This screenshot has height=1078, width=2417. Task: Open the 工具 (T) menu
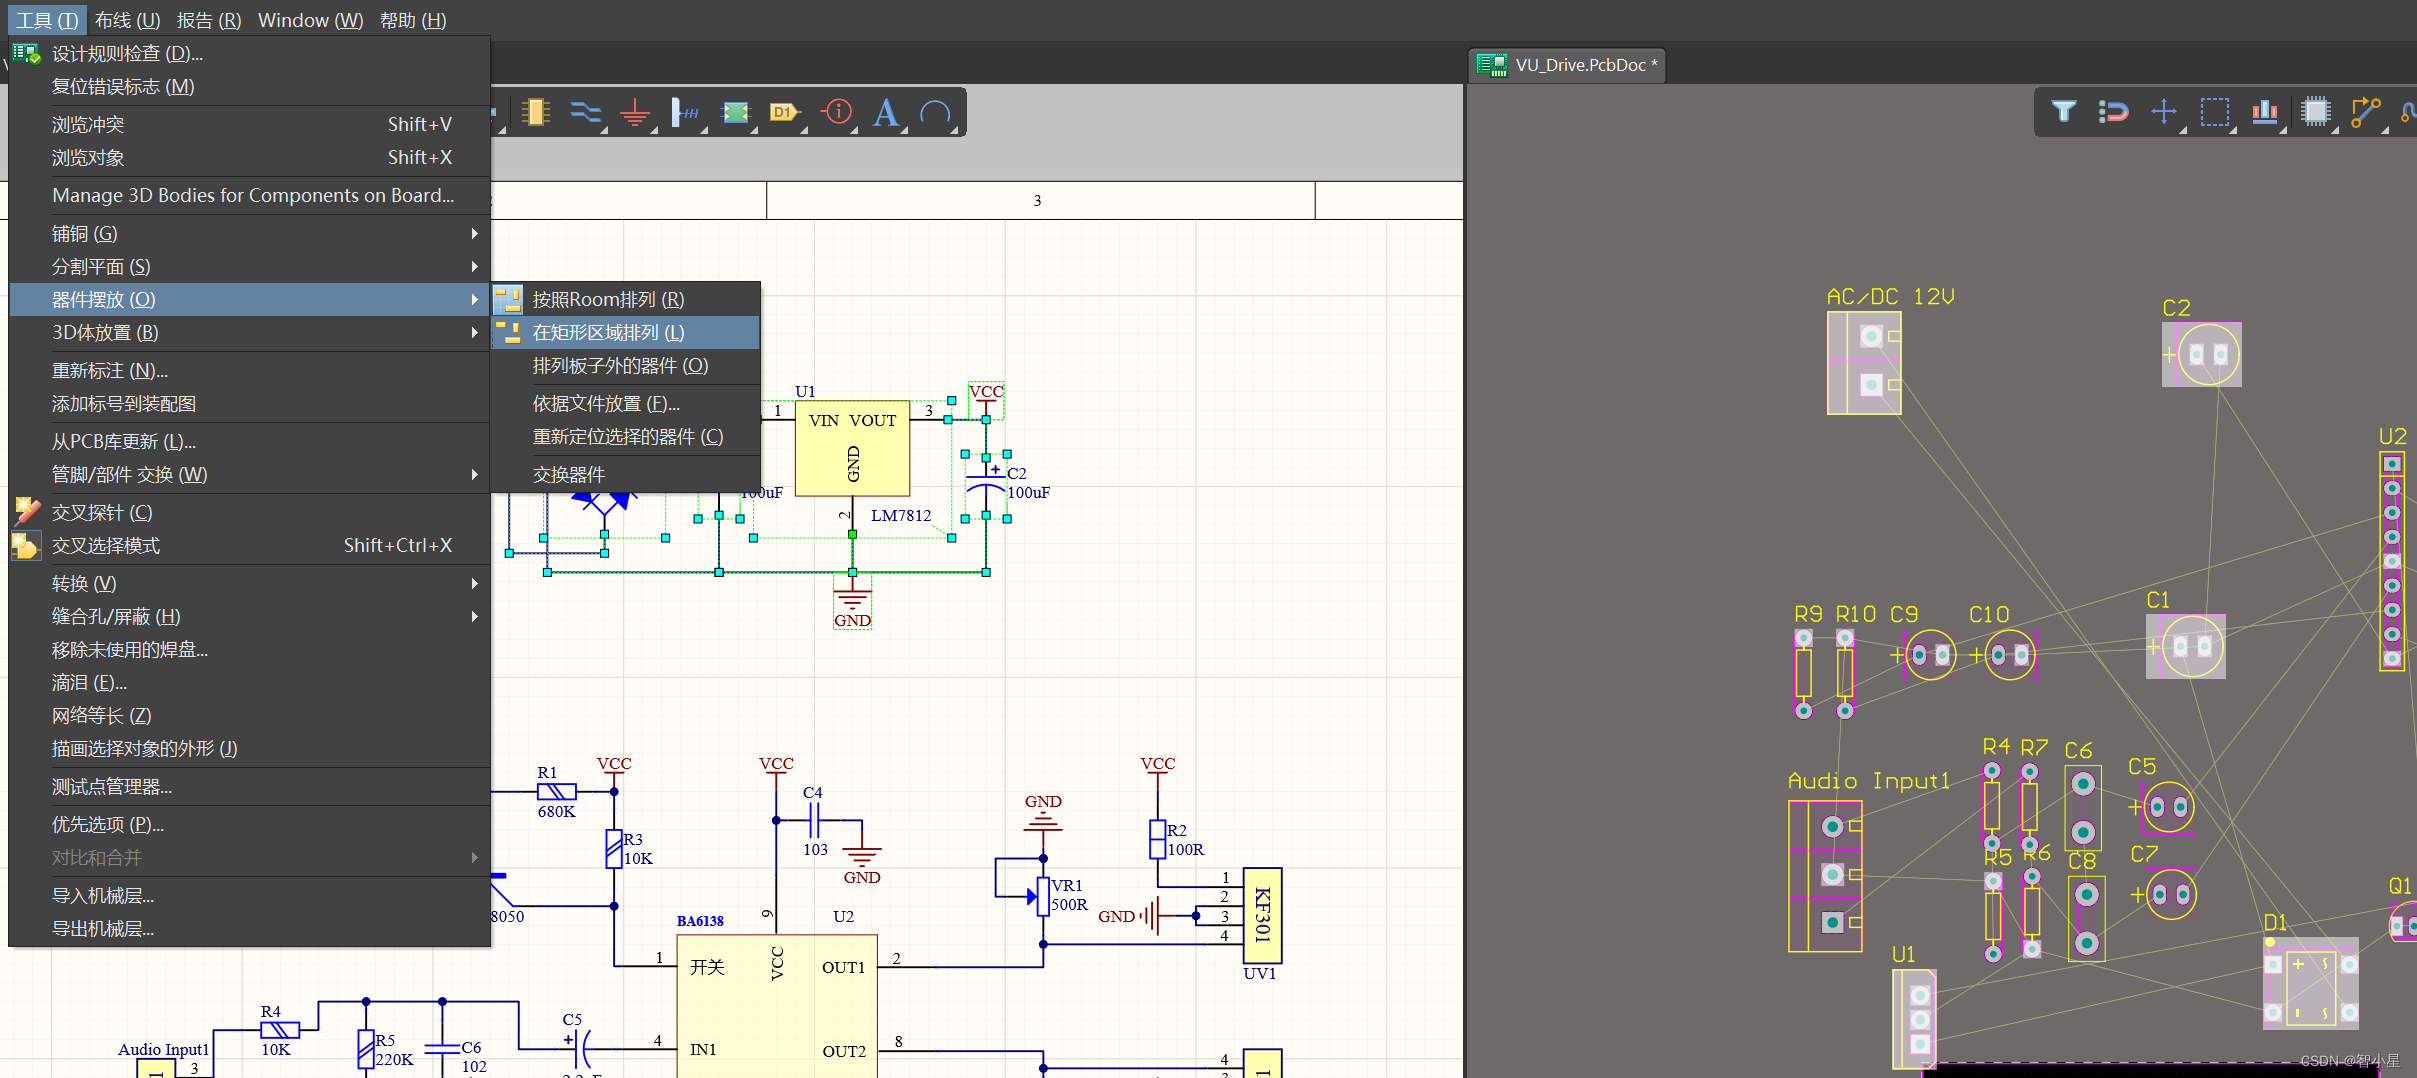point(47,20)
